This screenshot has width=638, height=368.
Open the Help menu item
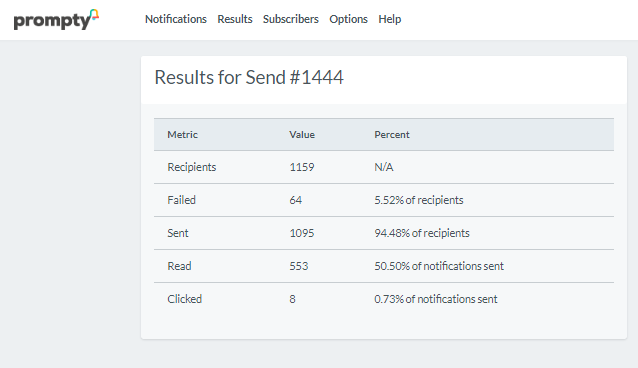coord(390,19)
